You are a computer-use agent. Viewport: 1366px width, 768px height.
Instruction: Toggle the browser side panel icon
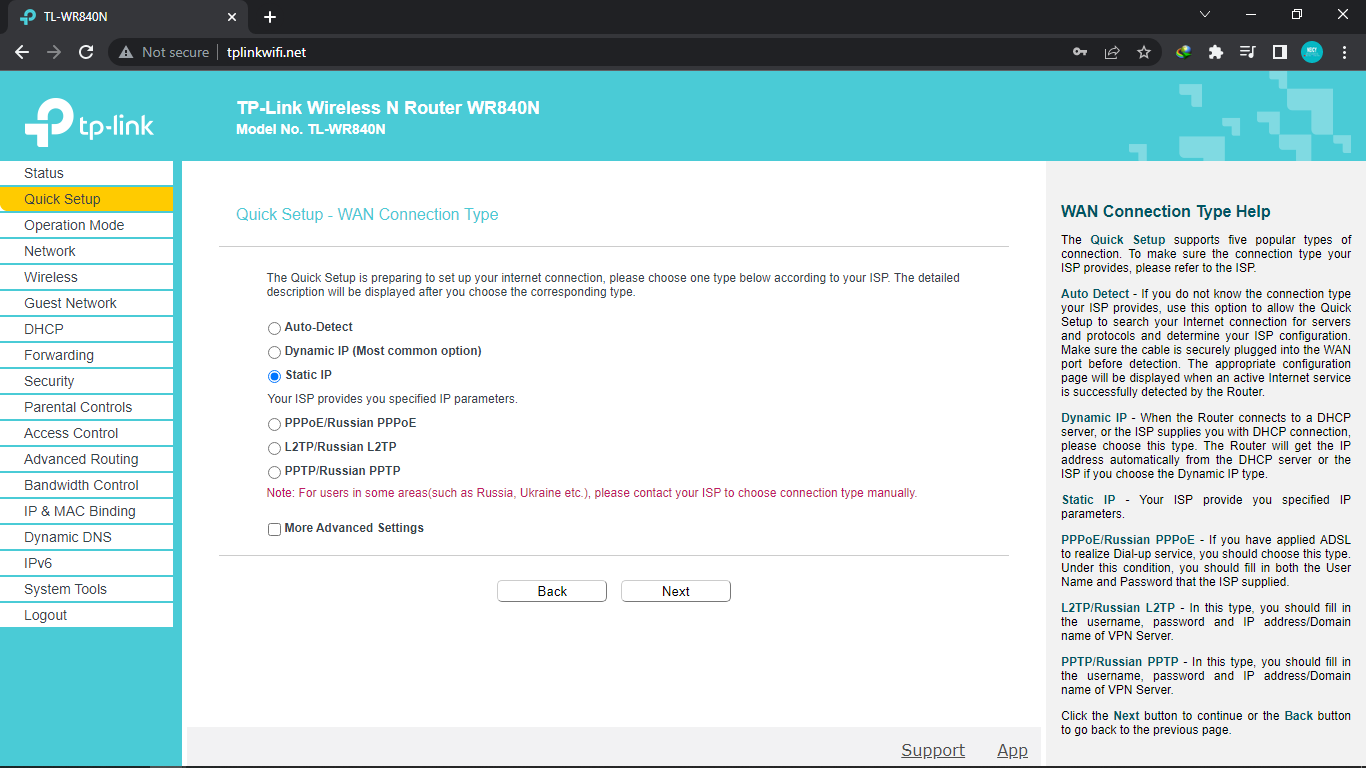point(1279,52)
